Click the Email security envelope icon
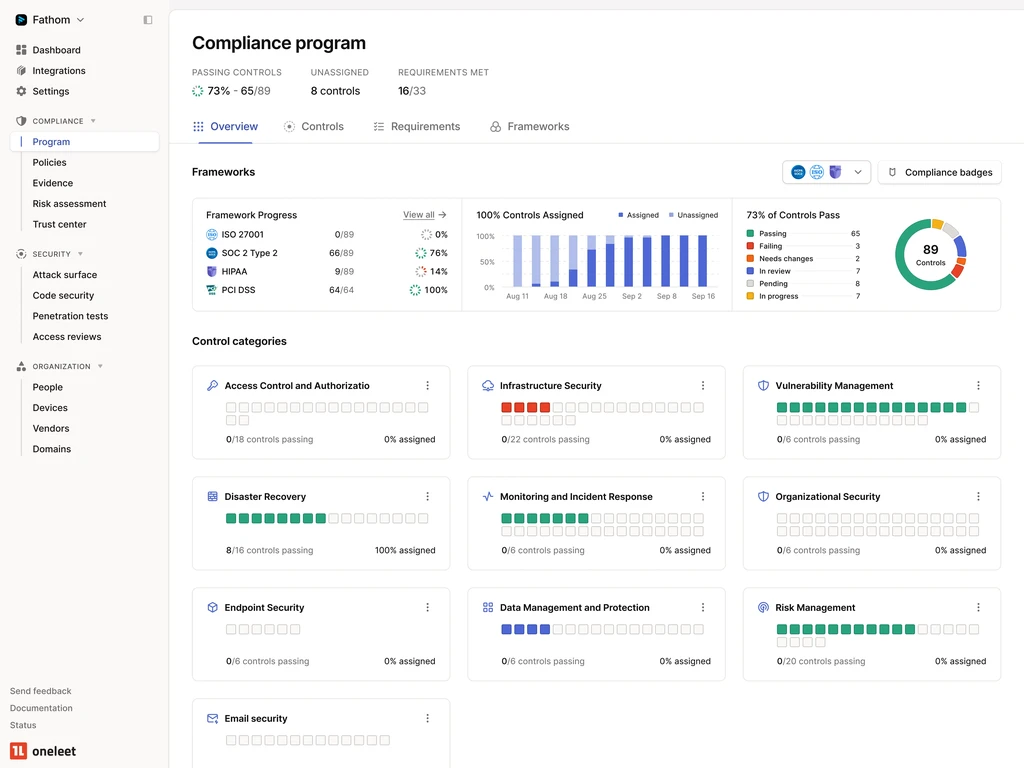This screenshot has width=1024, height=768. pyautogui.click(x=212, y=718)
